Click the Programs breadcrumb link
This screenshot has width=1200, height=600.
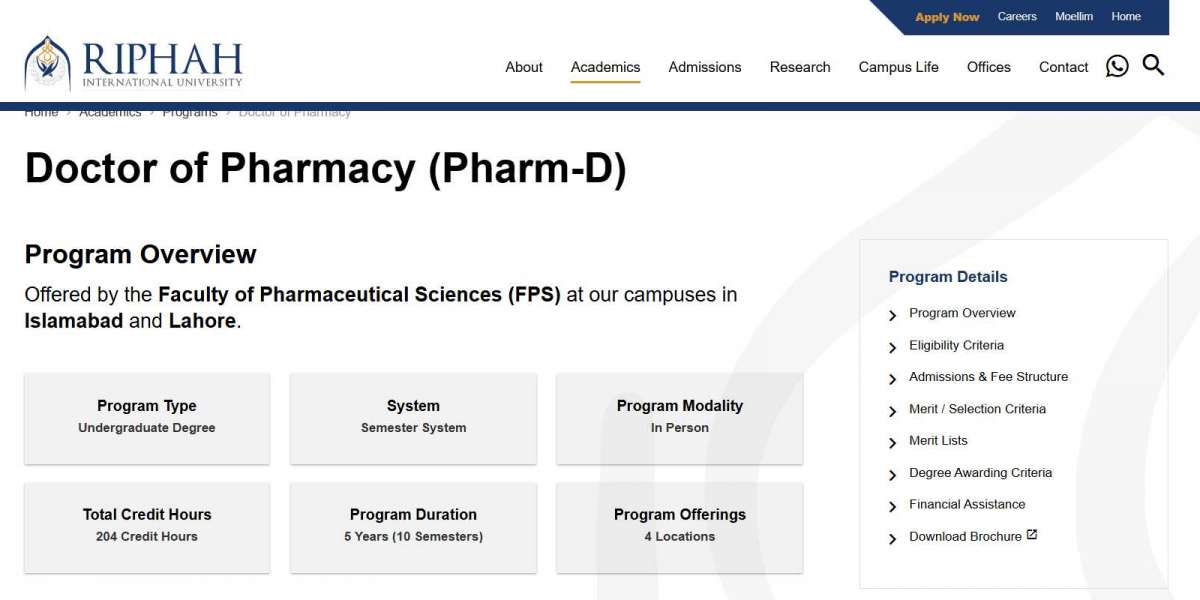(190, 112)
